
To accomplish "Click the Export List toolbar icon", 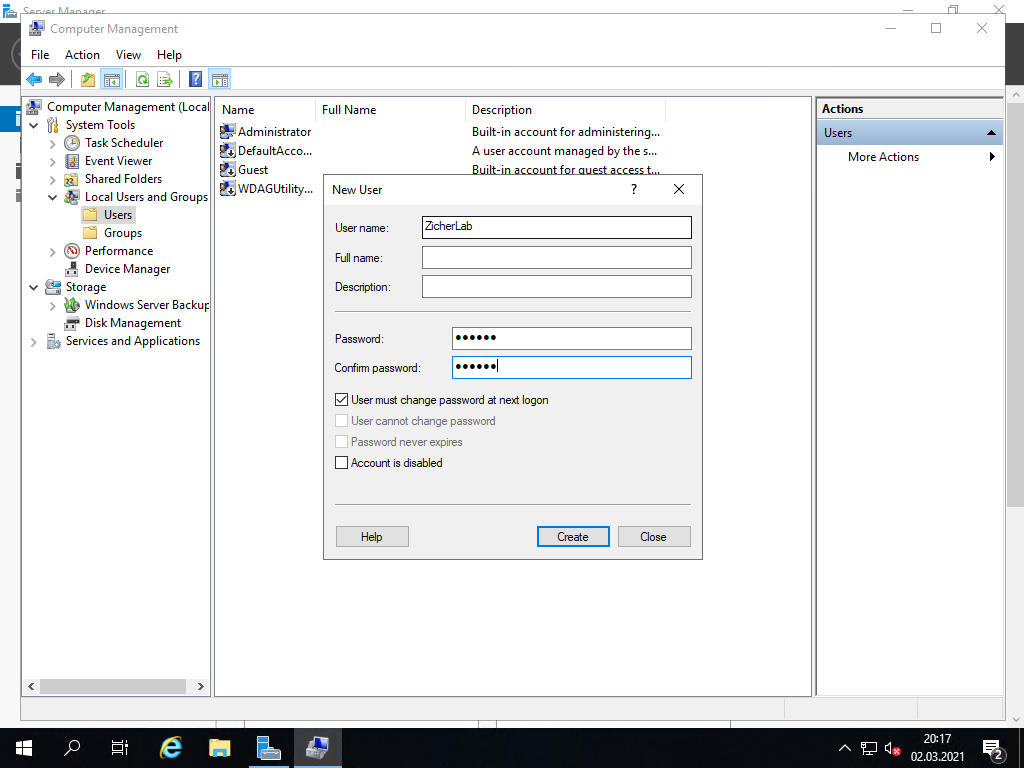I will (165, 80).
